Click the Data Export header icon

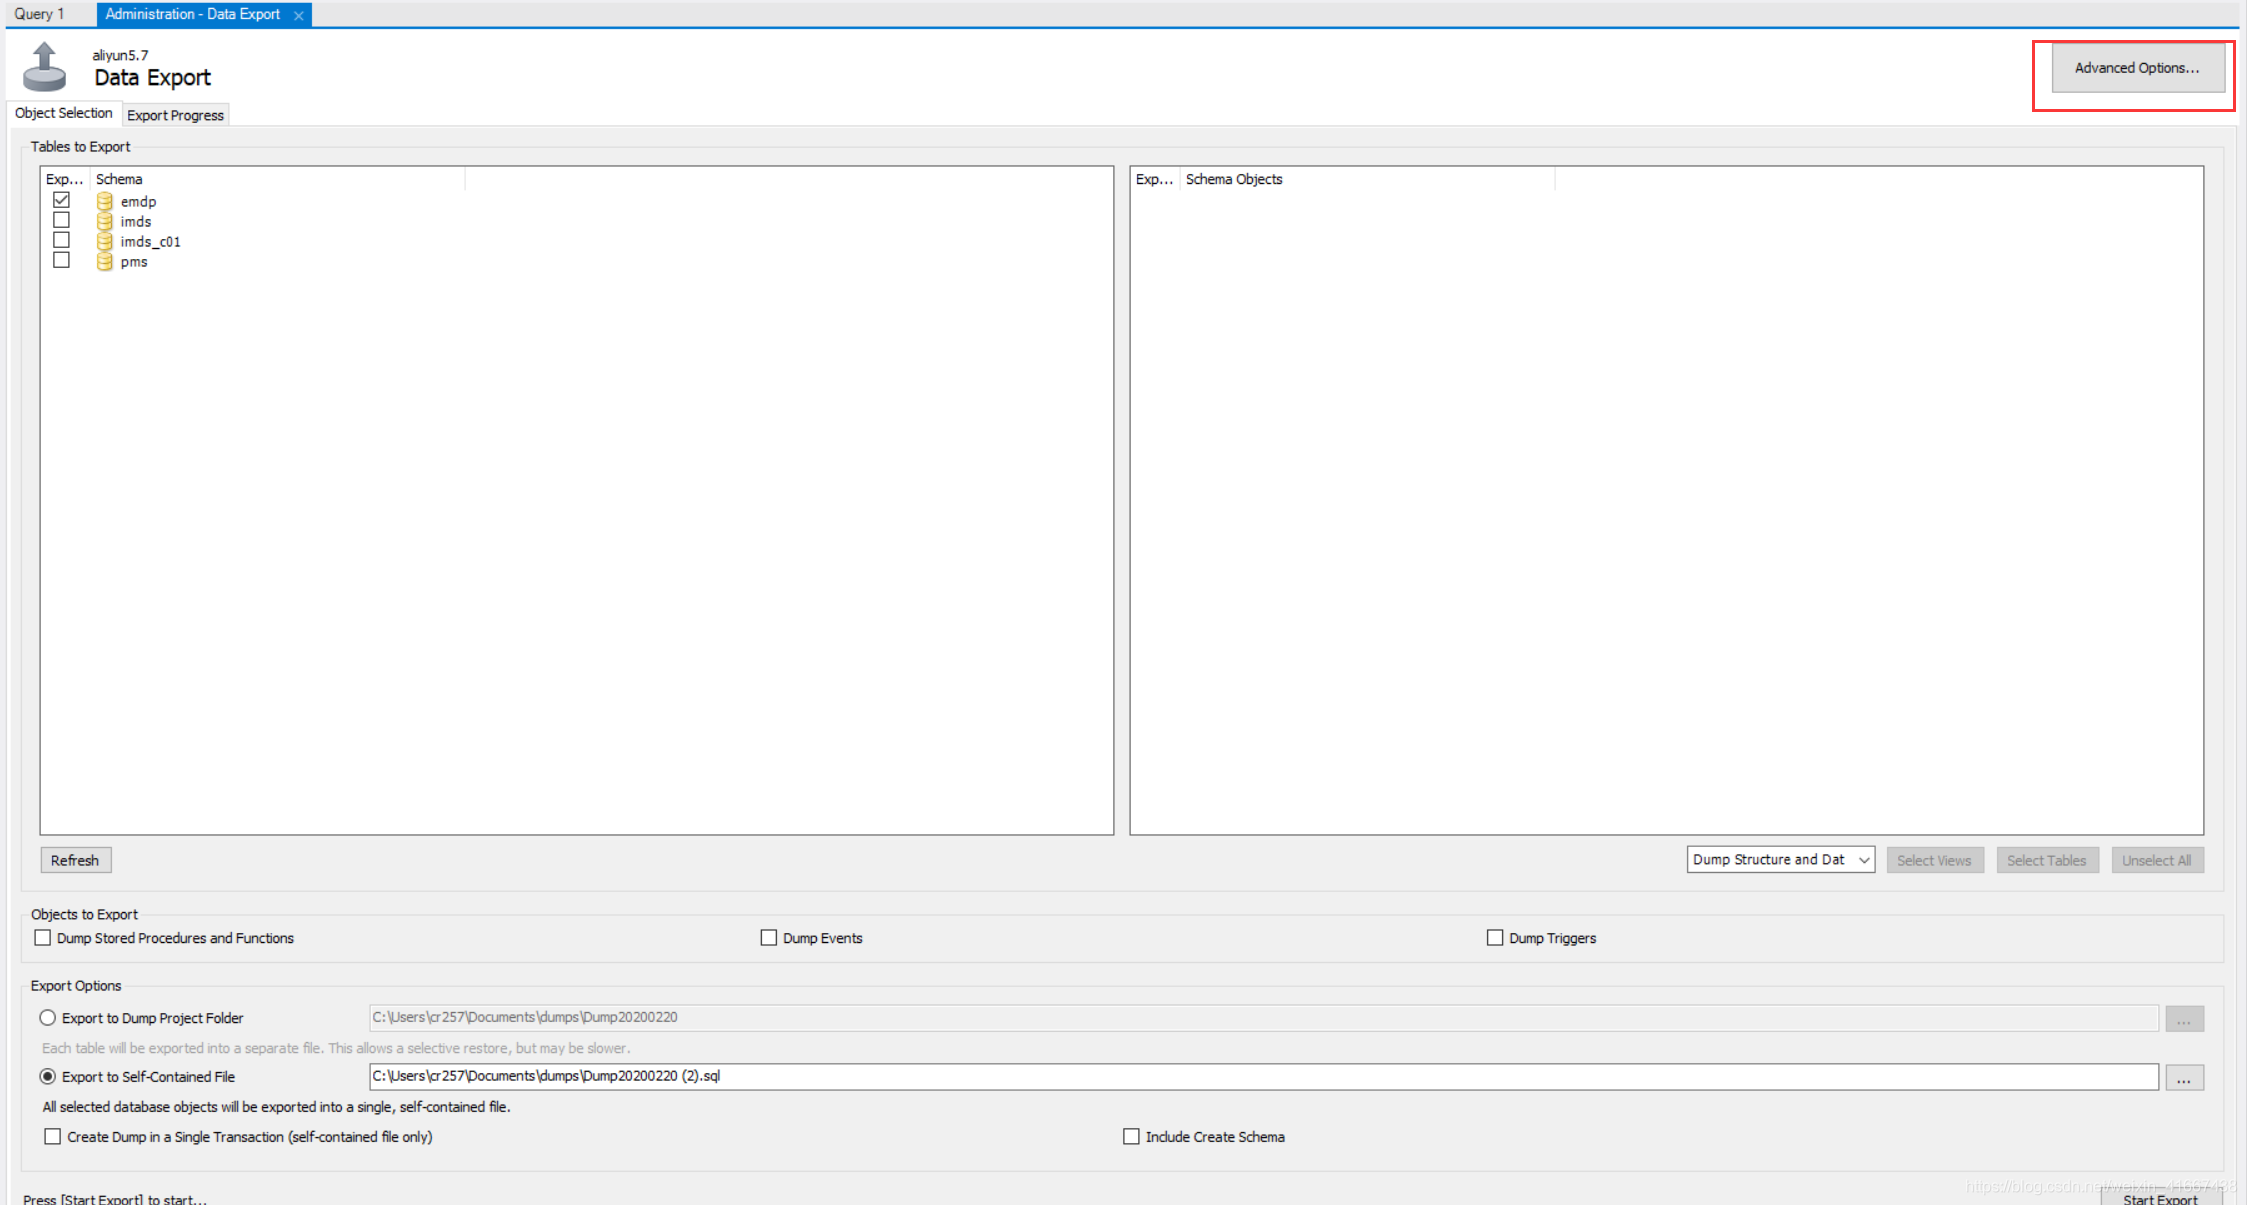[x=44, y=67]
